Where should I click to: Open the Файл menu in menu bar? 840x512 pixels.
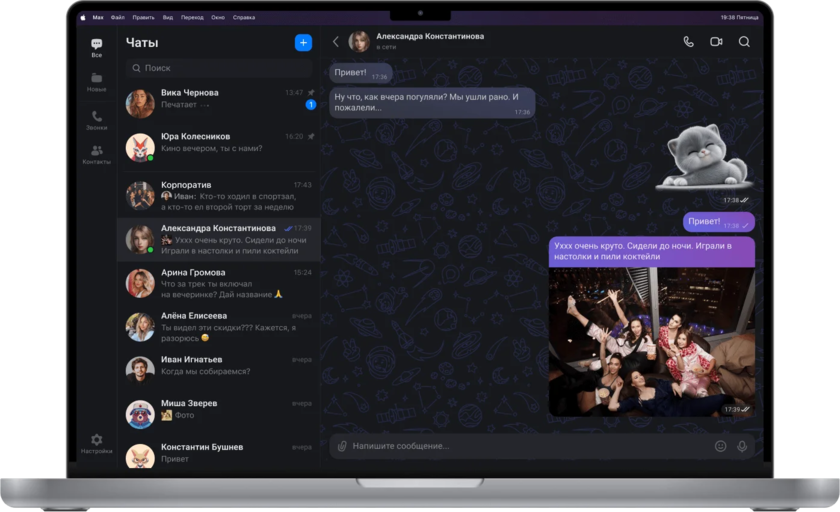tap(118, 17)
